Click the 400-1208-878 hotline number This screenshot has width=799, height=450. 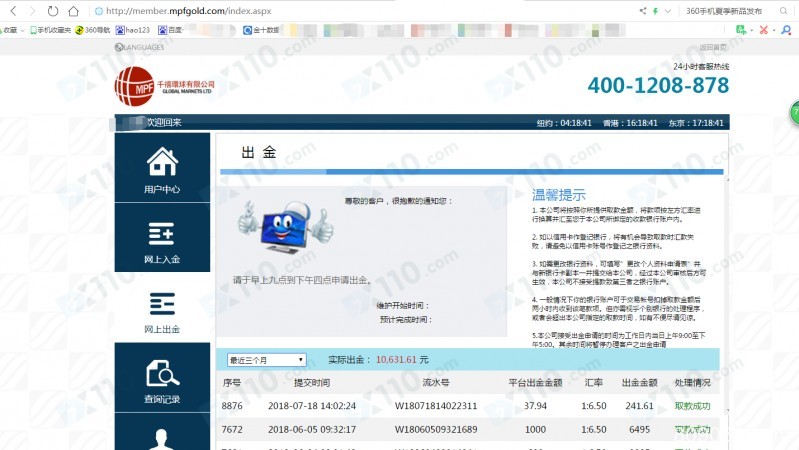click(x=658, y=85)
